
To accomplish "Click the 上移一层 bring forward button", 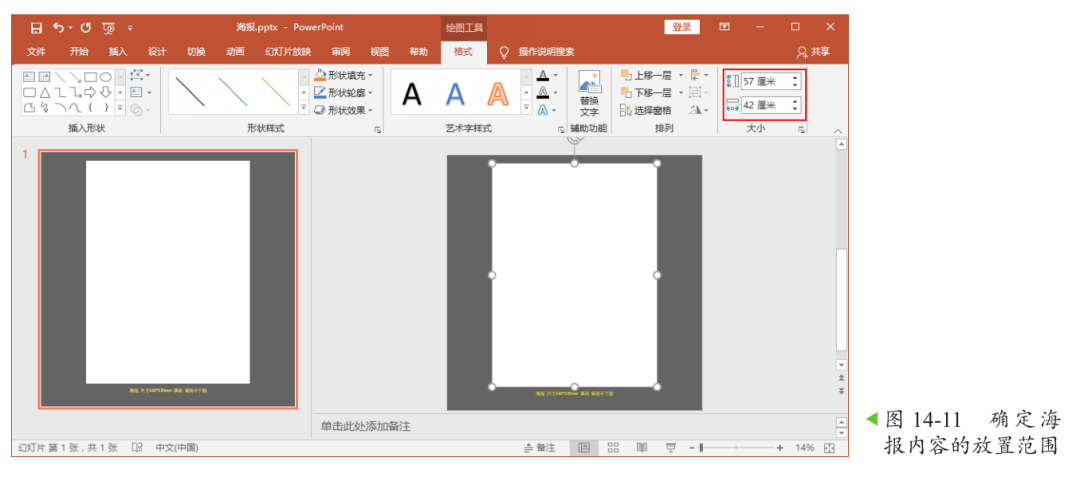I will [x=645, y=75].
